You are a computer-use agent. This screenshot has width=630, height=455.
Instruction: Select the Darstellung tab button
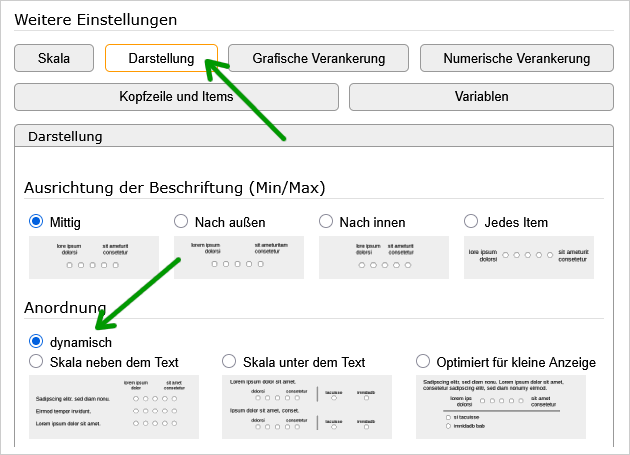(162, 58)
